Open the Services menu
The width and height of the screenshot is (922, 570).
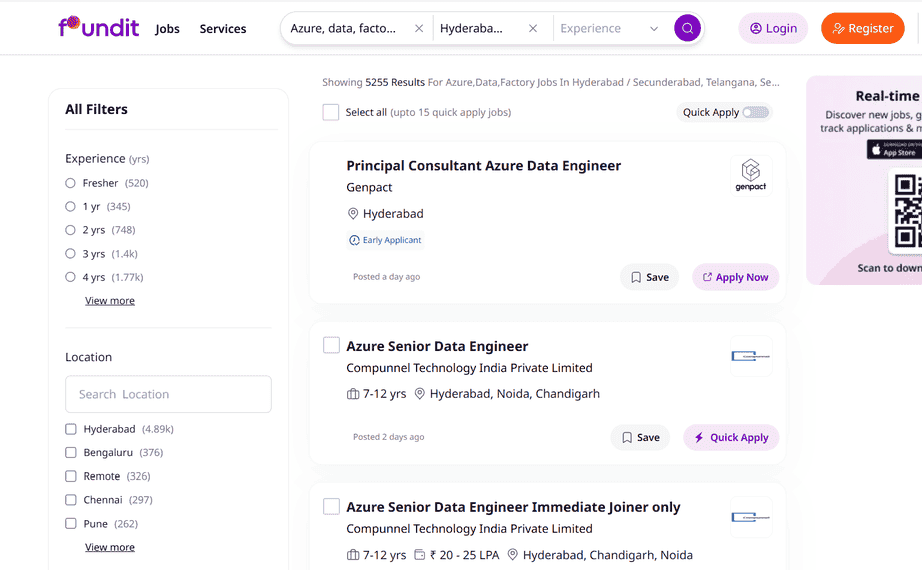[x=223, y=29]
